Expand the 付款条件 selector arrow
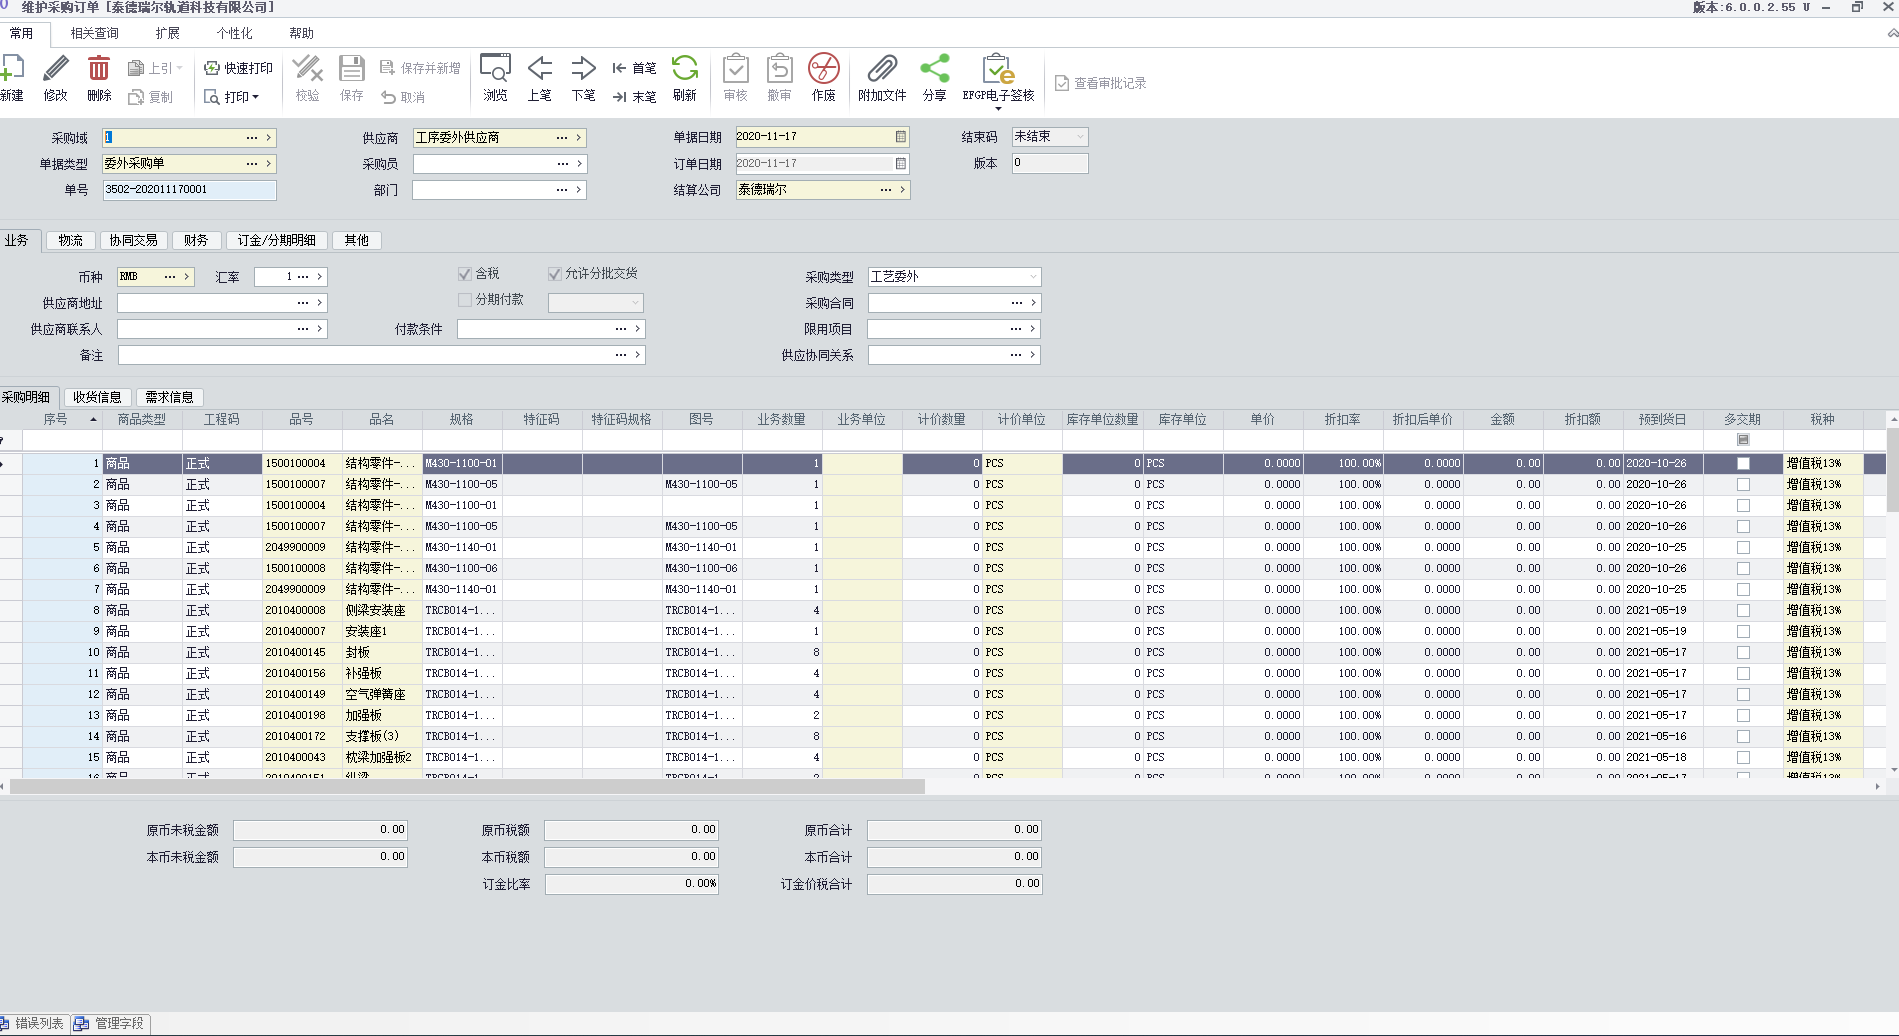 tap(638, 329)
